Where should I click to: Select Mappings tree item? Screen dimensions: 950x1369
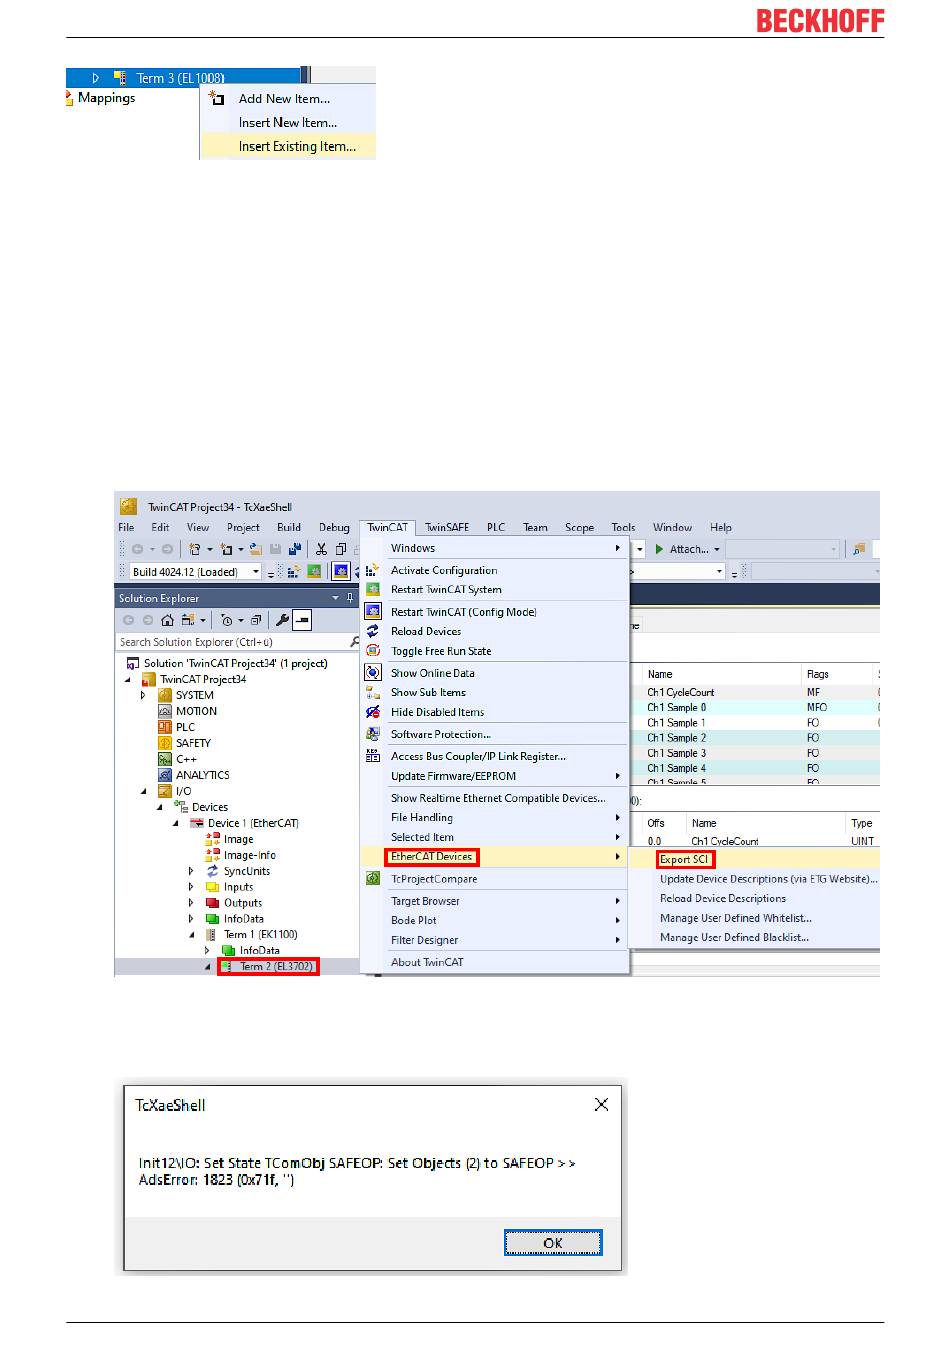tap(106, 98)
